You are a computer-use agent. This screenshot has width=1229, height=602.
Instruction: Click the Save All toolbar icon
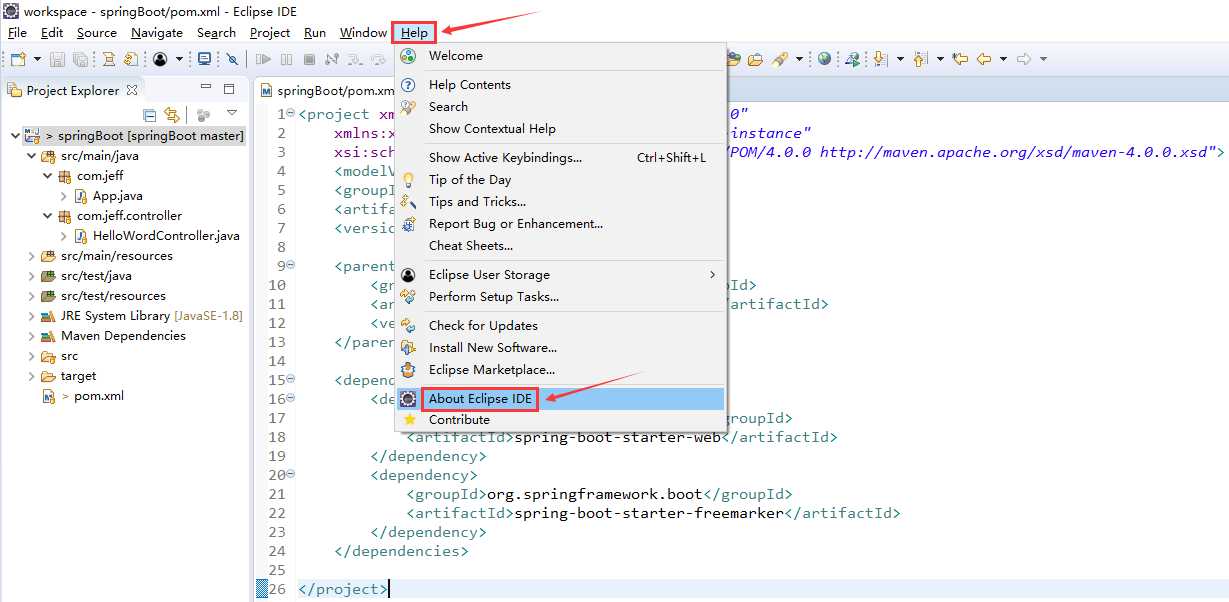pyautogui.click(x=80, y=59)
